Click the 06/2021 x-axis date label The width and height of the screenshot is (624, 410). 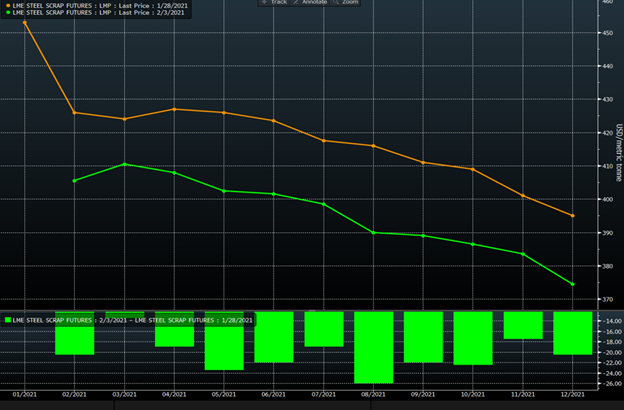(274, 396)
